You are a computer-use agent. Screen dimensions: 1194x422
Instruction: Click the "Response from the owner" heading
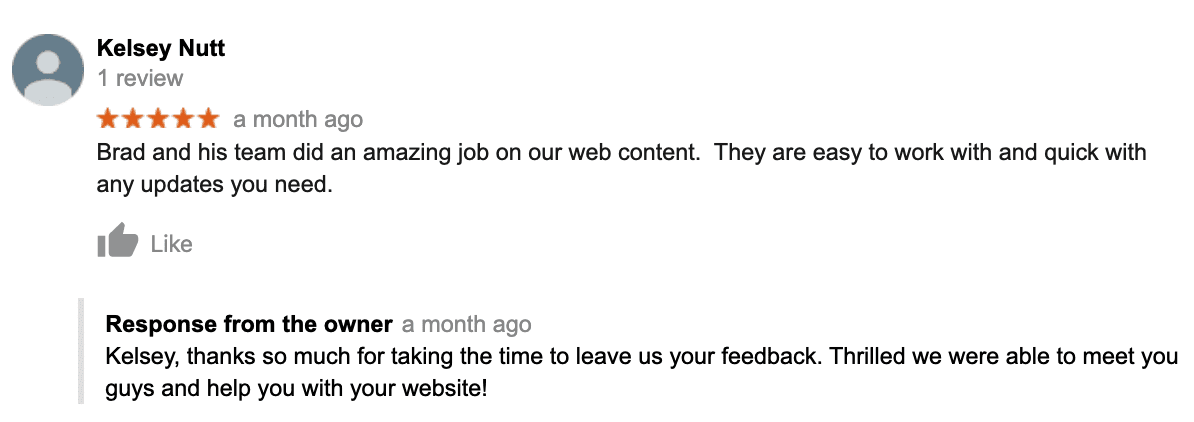point(249,324)
